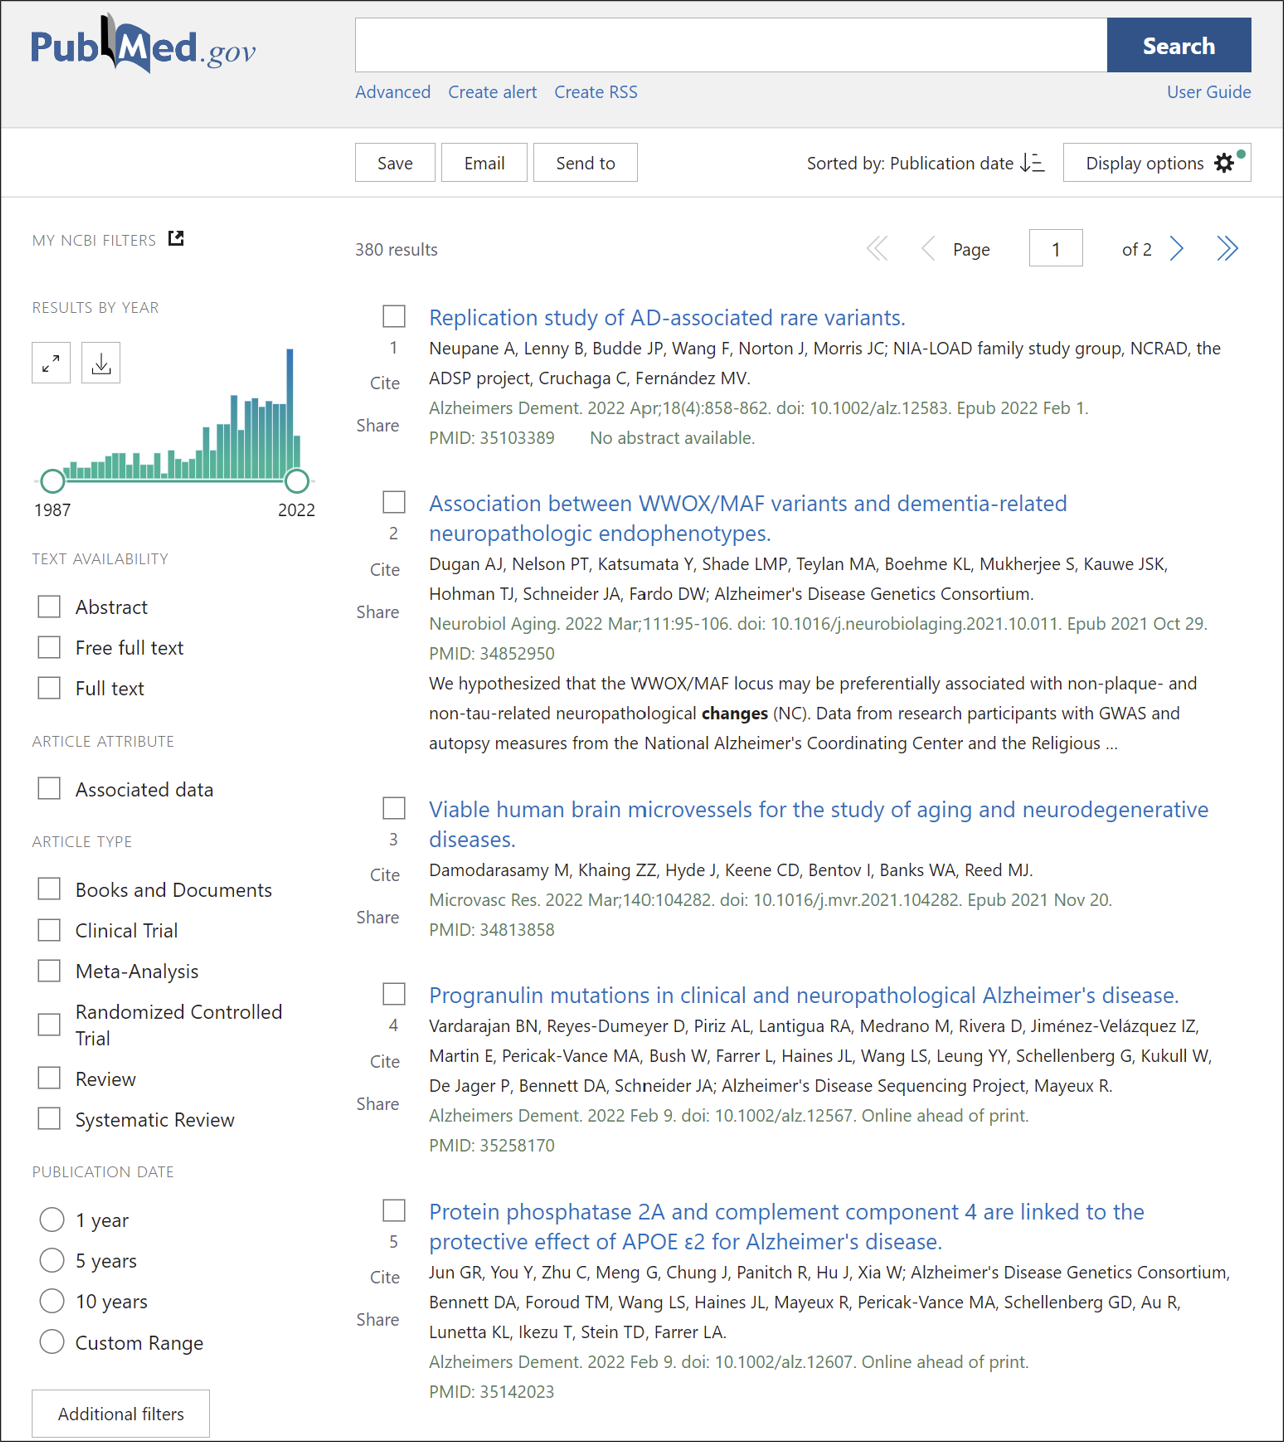The width and height of the screenshot is (1284, 1442).
Task: Open Association between WWOX/MAF variants article
Action: click(x=748, y=518)
